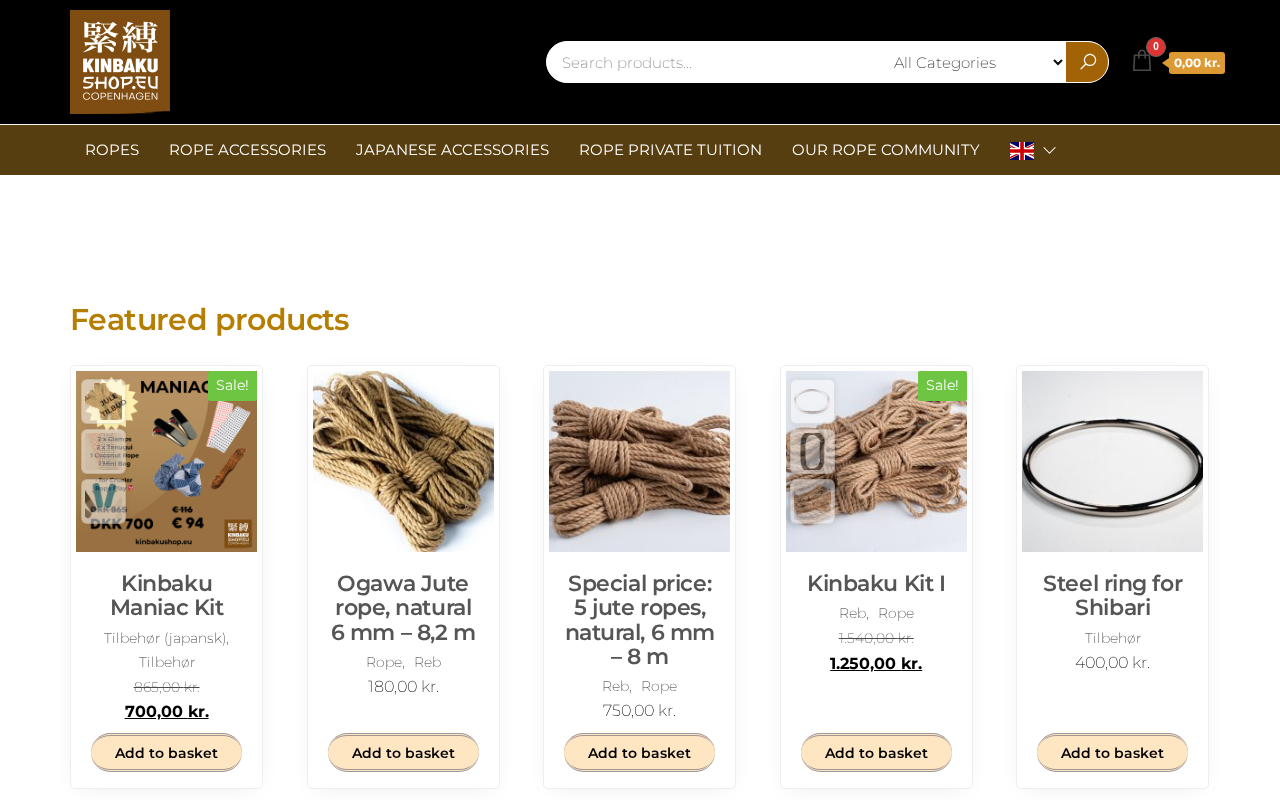Visit the Our Rope Community page
The width and height of the screenshot is (1280, 800).
[885, 150]
